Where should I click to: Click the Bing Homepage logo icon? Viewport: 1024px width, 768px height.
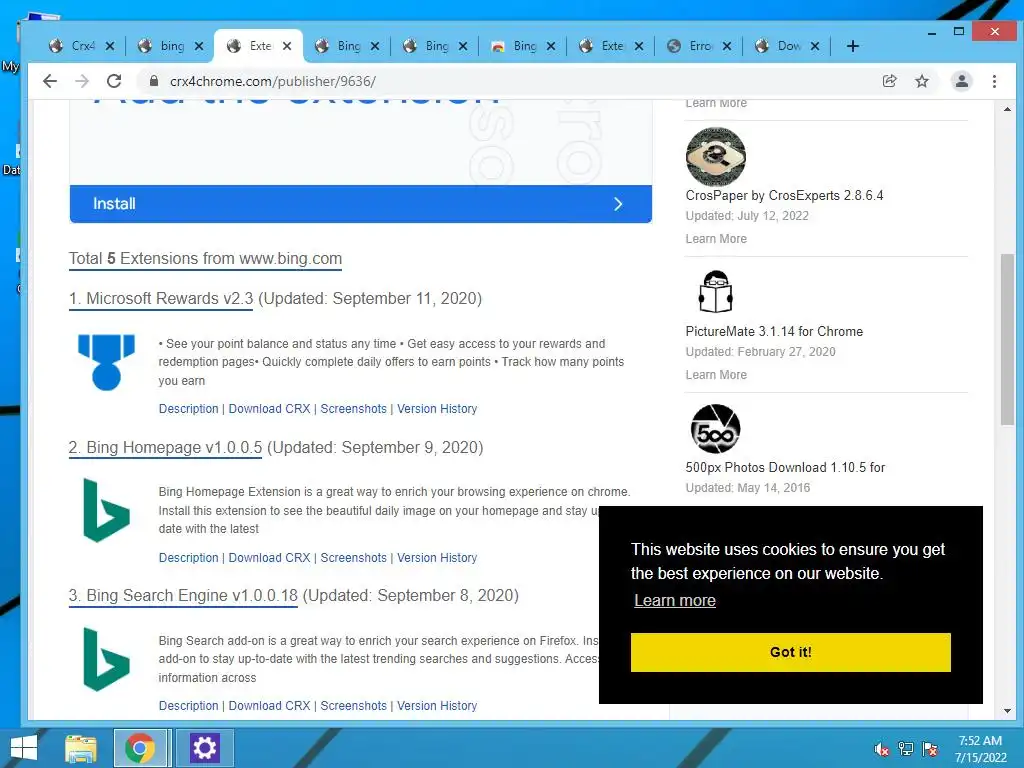(x=106, y=511)
